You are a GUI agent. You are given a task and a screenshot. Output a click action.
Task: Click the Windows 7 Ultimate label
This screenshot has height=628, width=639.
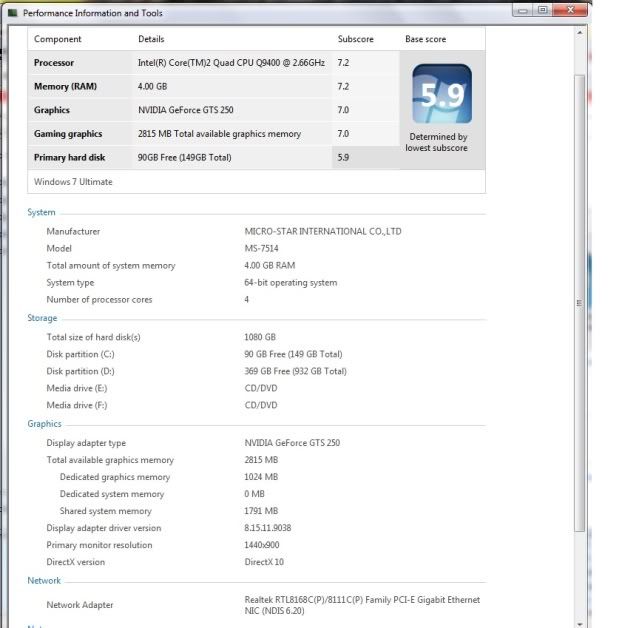point(73,182)
